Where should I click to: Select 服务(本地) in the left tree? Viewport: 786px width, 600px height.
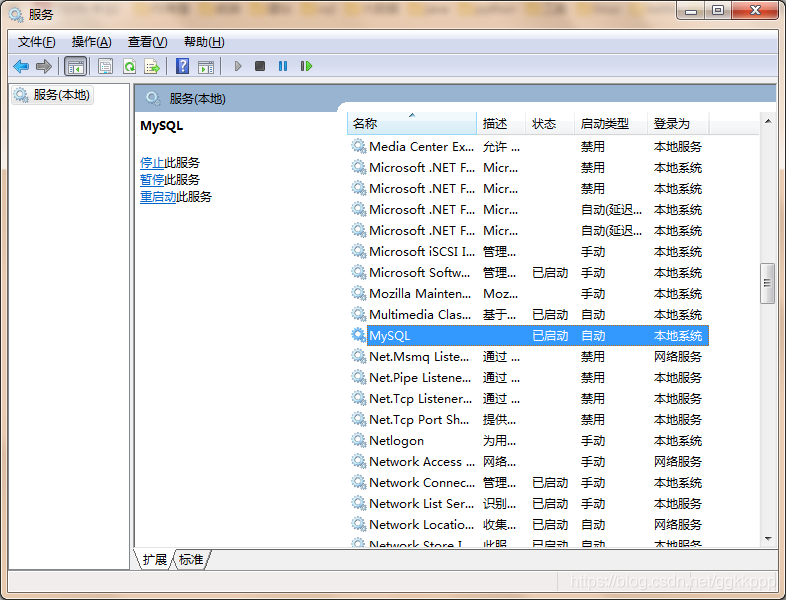pyautogui.click(x=53, y=95)
